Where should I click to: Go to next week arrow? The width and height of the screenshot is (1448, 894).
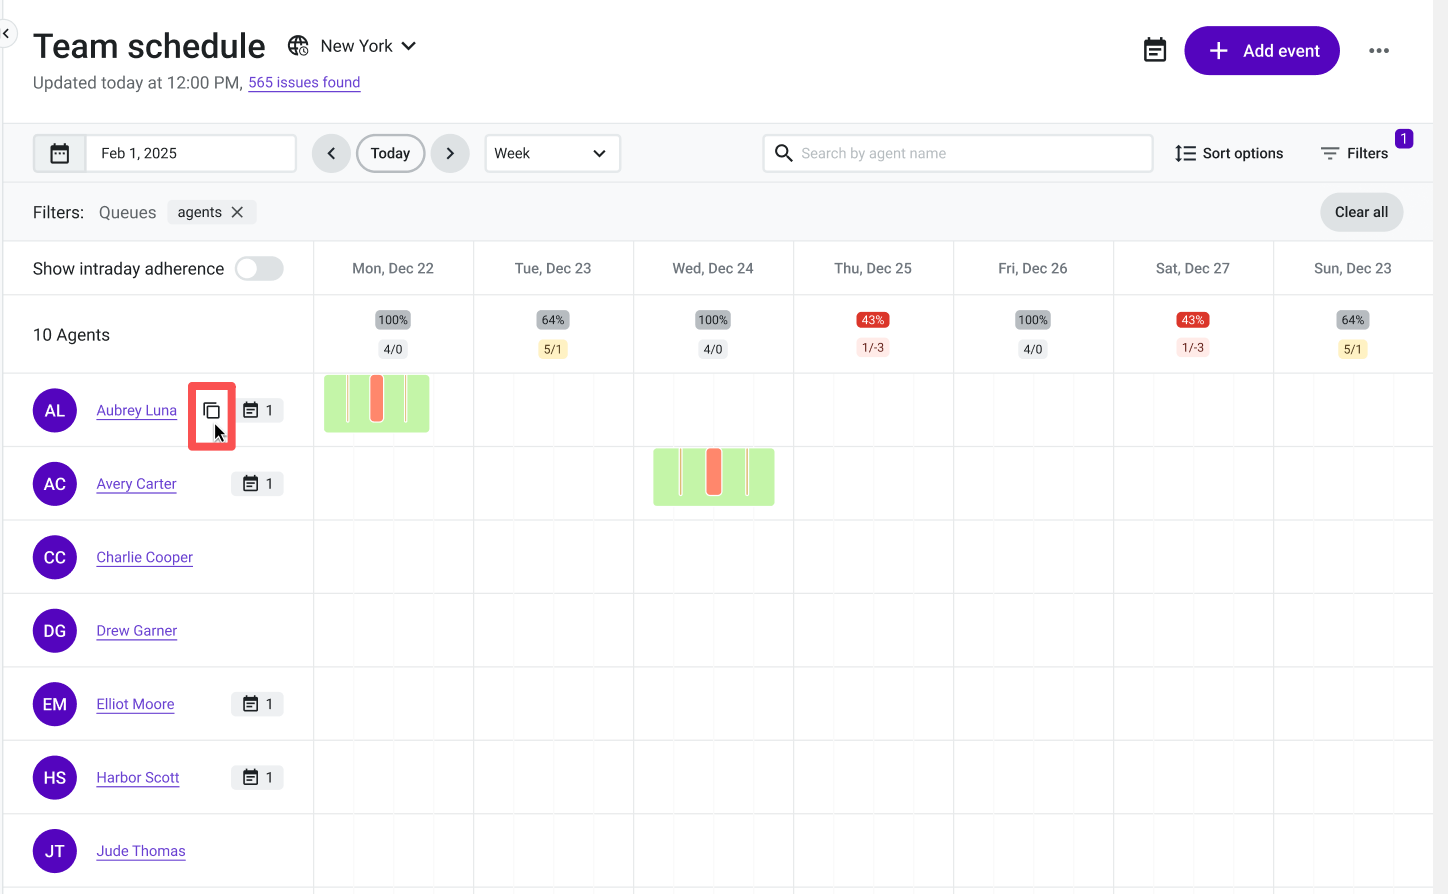pos(450,153)
